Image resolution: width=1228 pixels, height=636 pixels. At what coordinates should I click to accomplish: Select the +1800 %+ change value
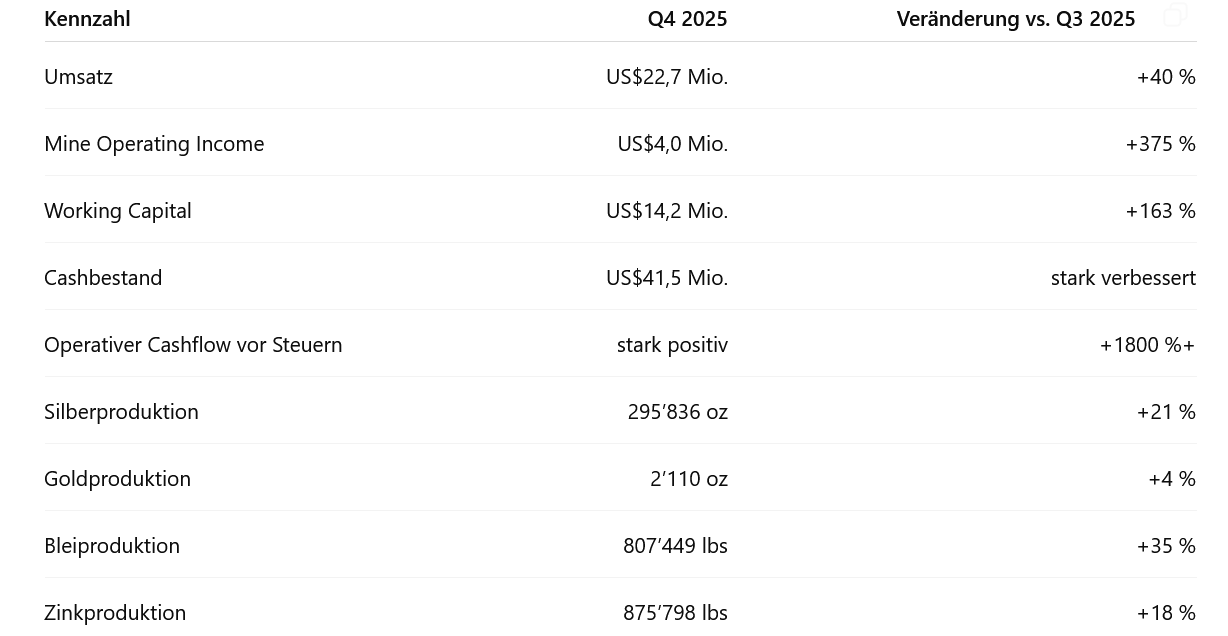coord(1147,345)
